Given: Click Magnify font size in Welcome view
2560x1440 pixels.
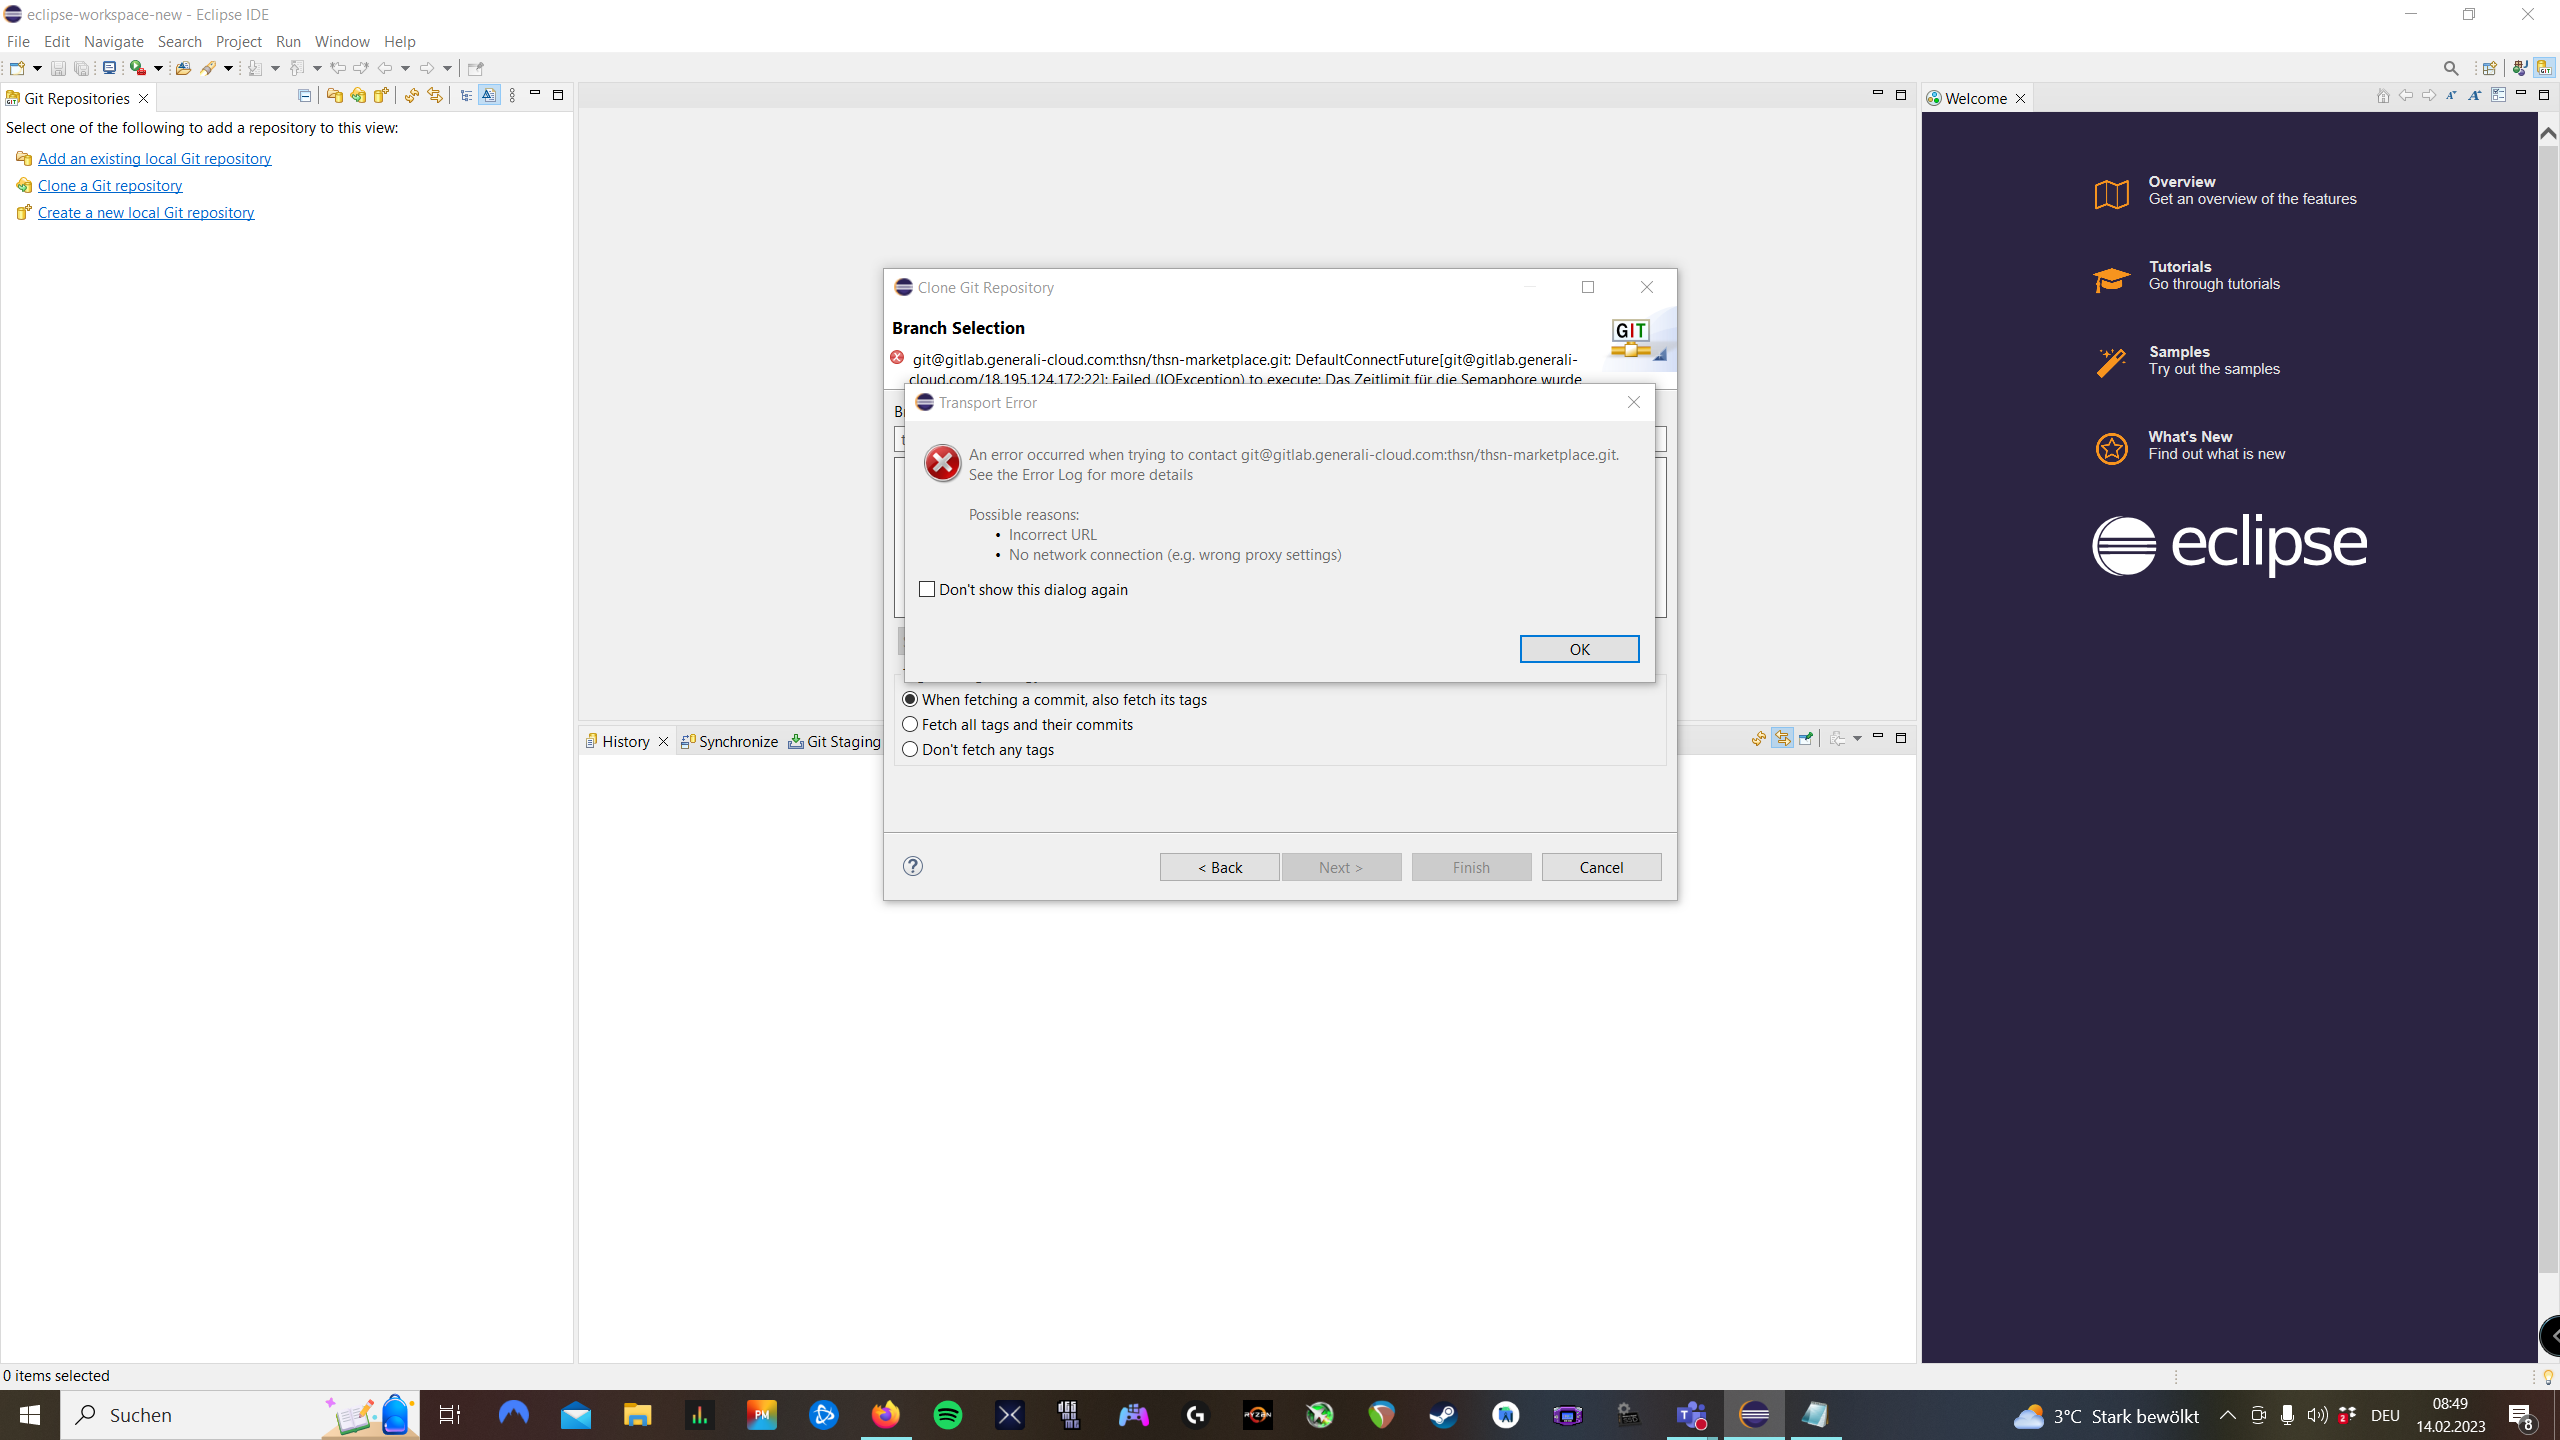Looking at the screenshot, I should point(2474,96).
